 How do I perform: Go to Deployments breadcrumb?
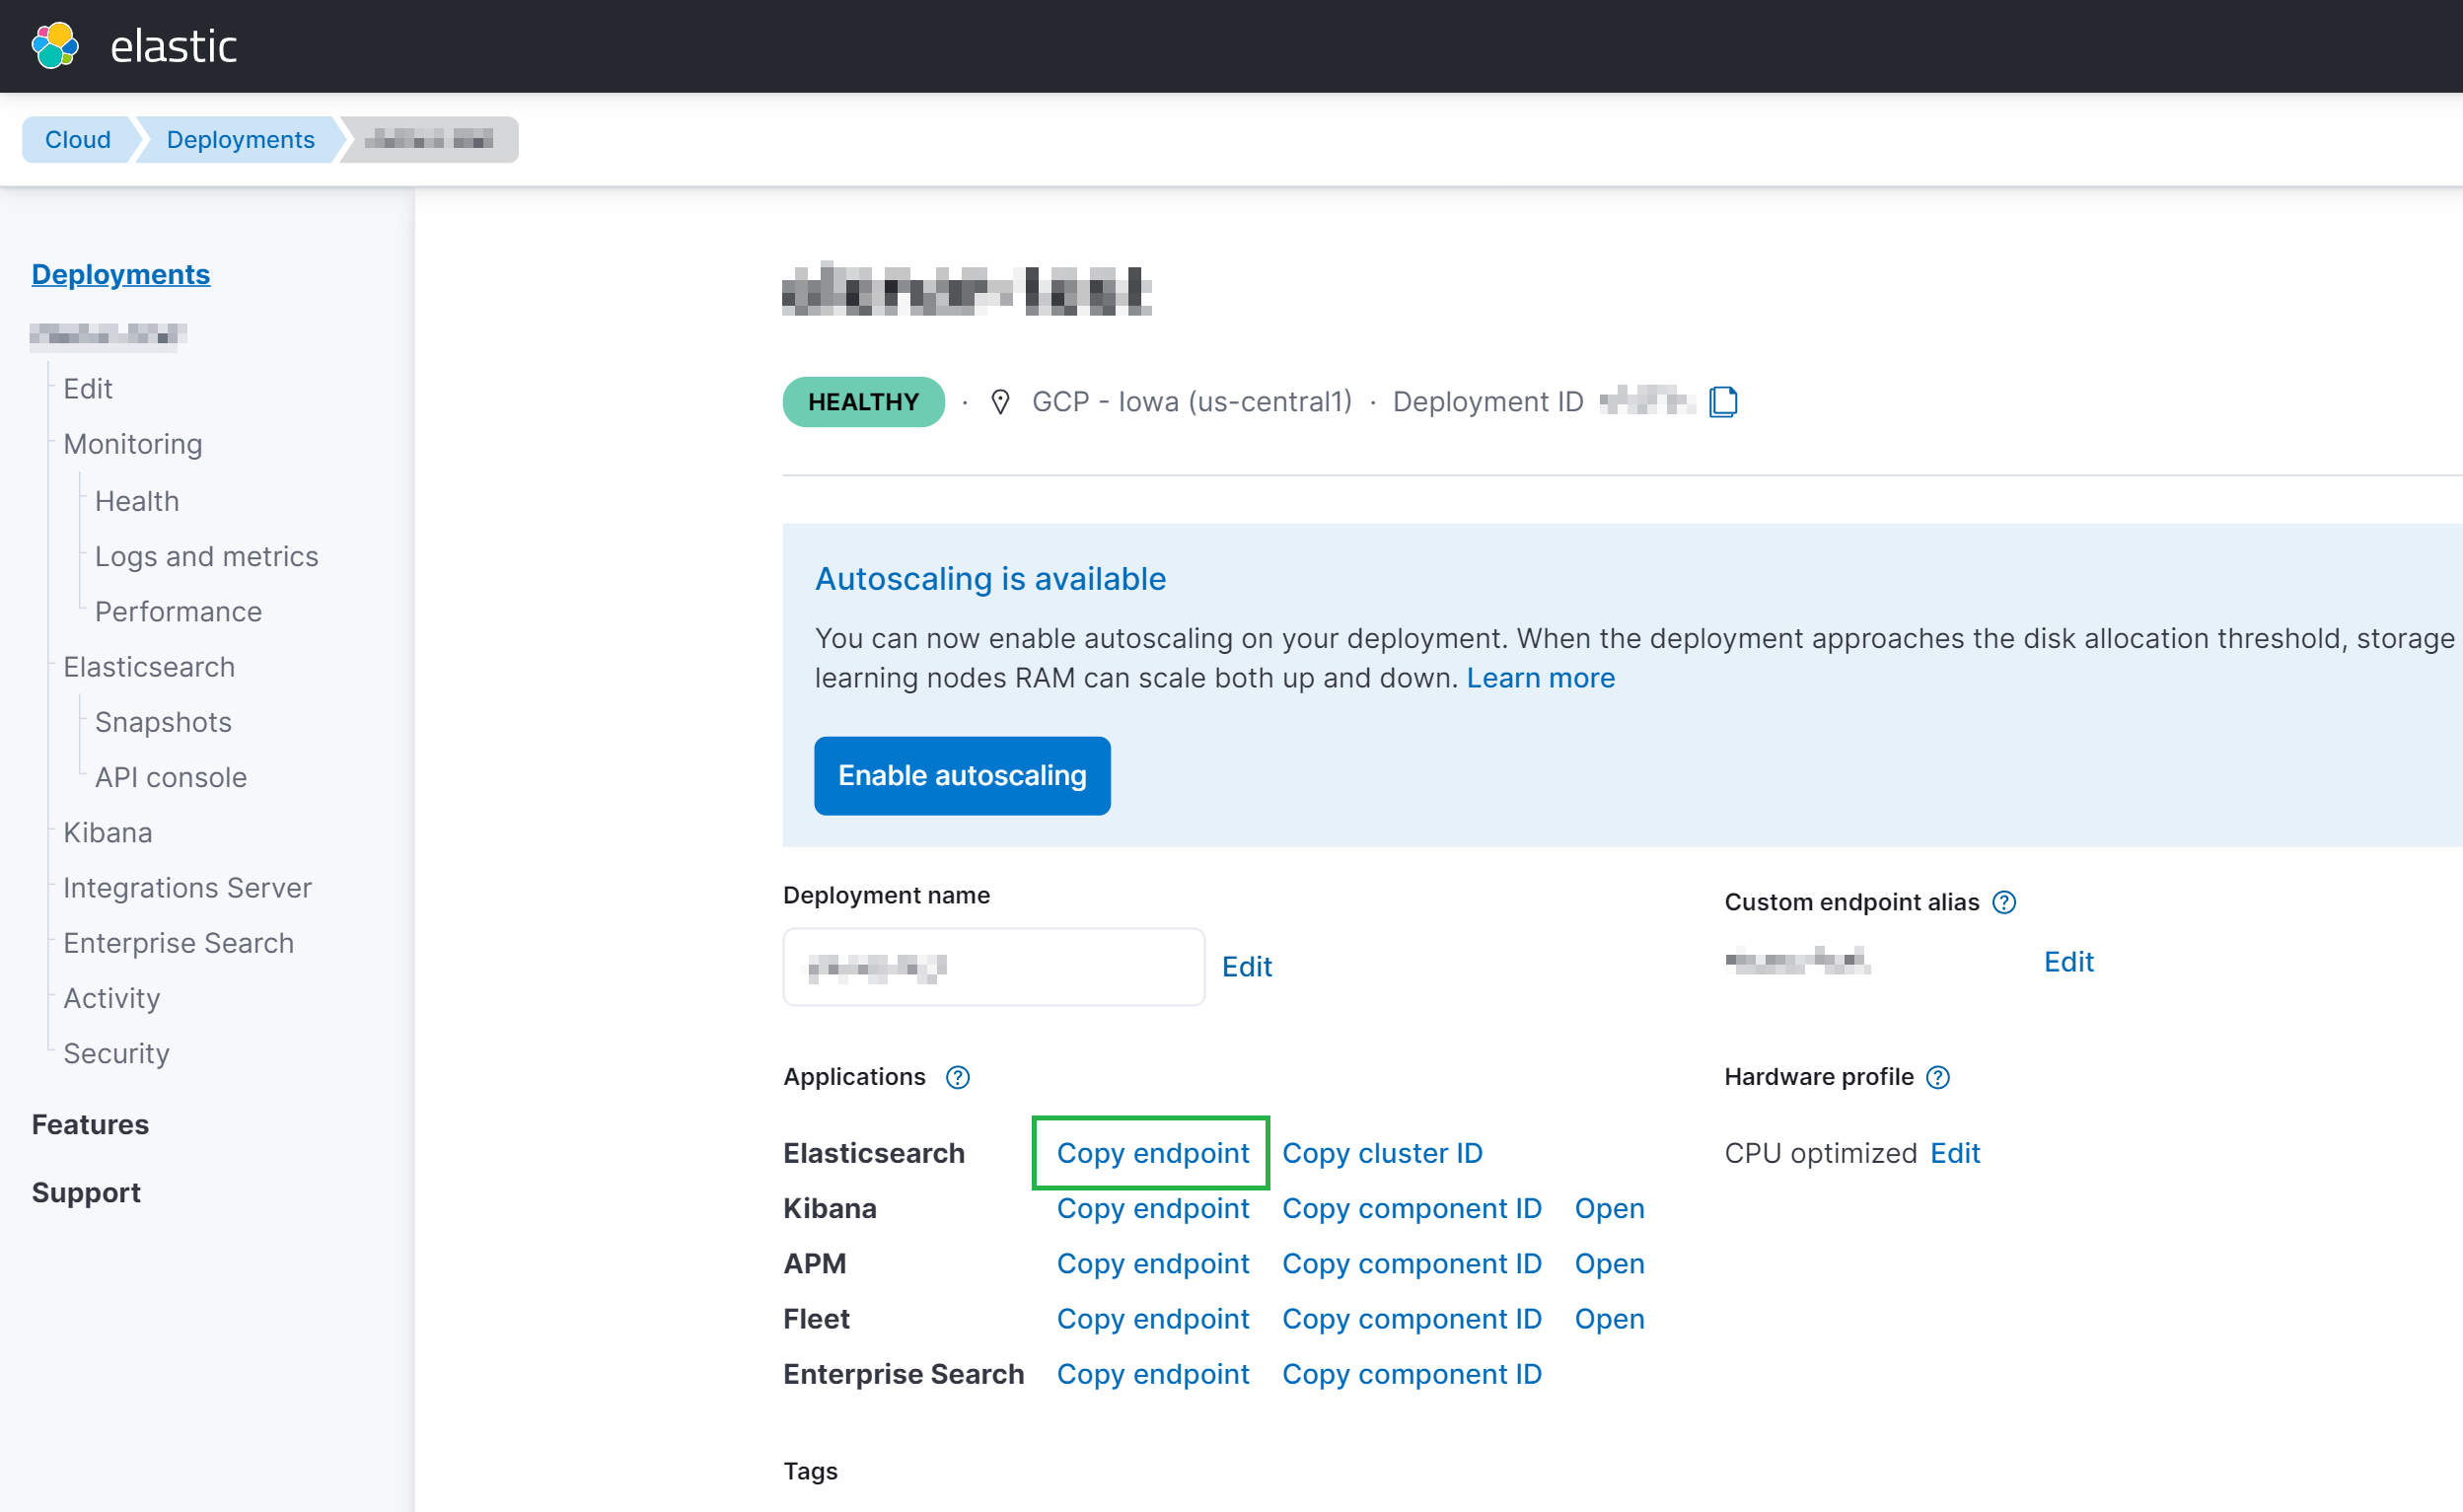click(240, 139)
